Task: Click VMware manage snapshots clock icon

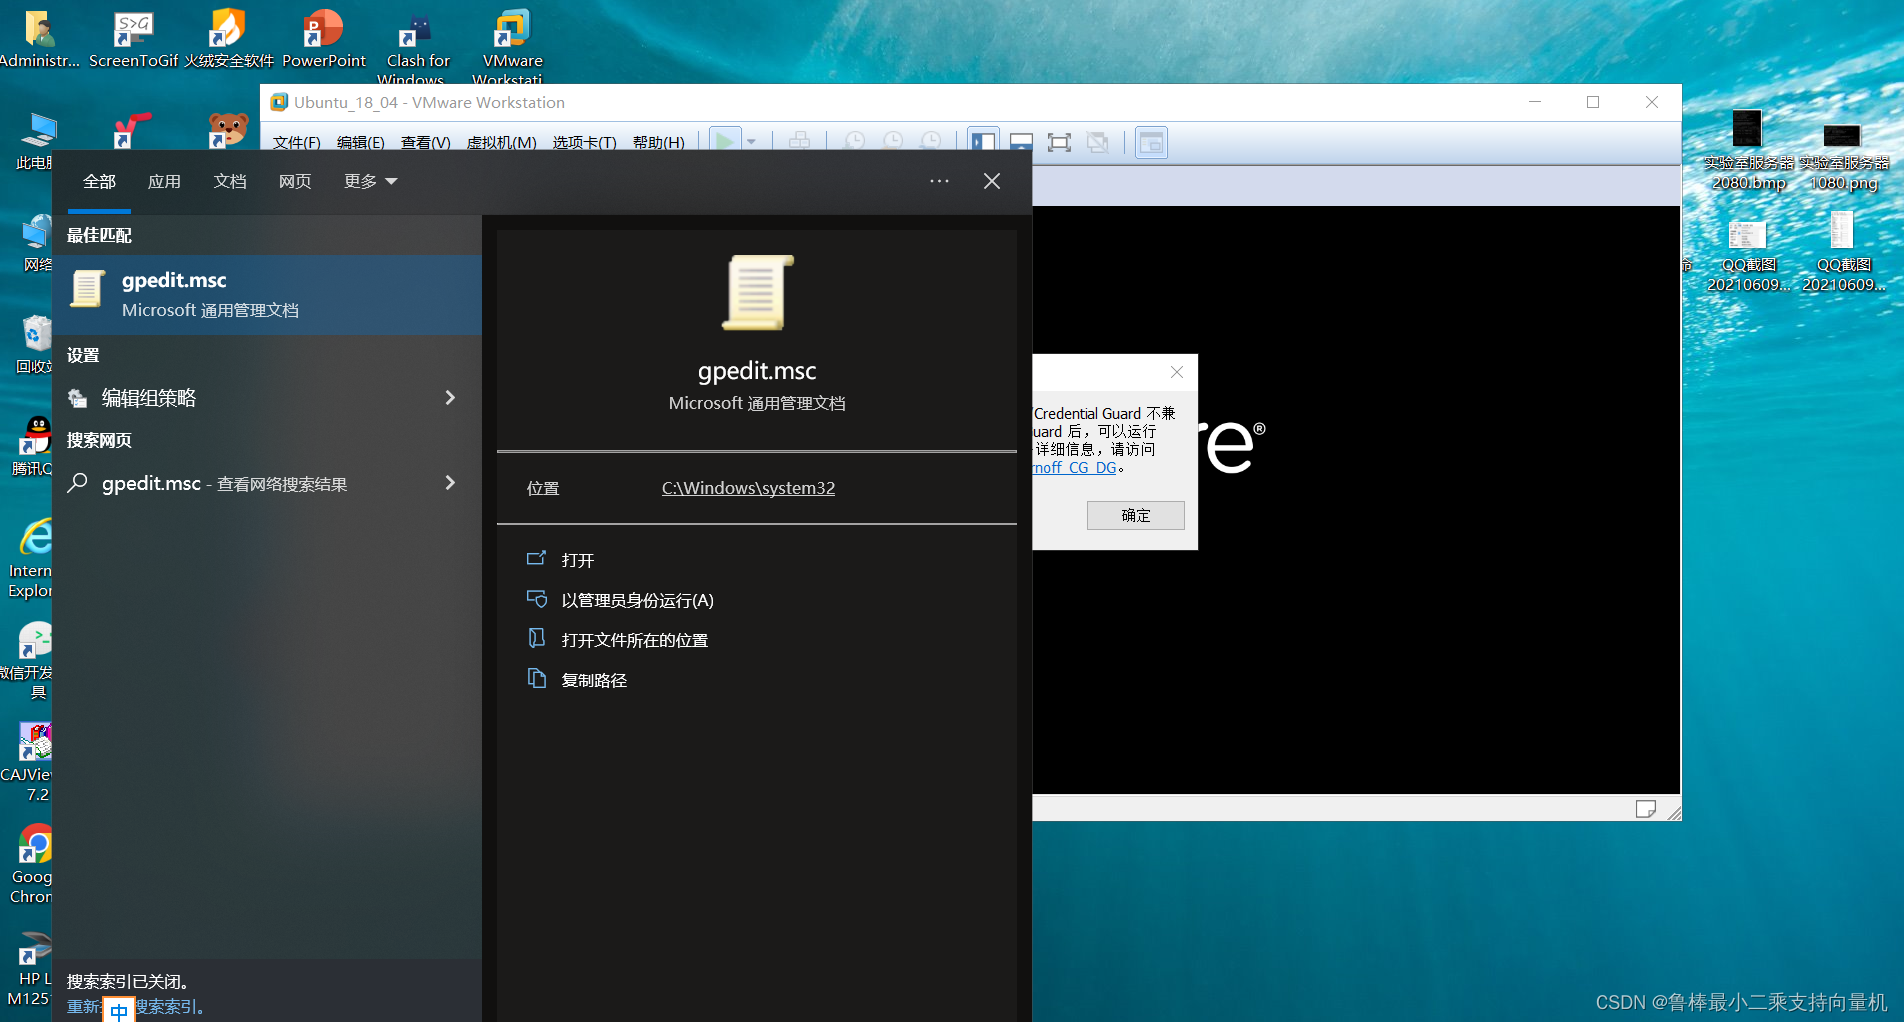Action: pos(931,142)
